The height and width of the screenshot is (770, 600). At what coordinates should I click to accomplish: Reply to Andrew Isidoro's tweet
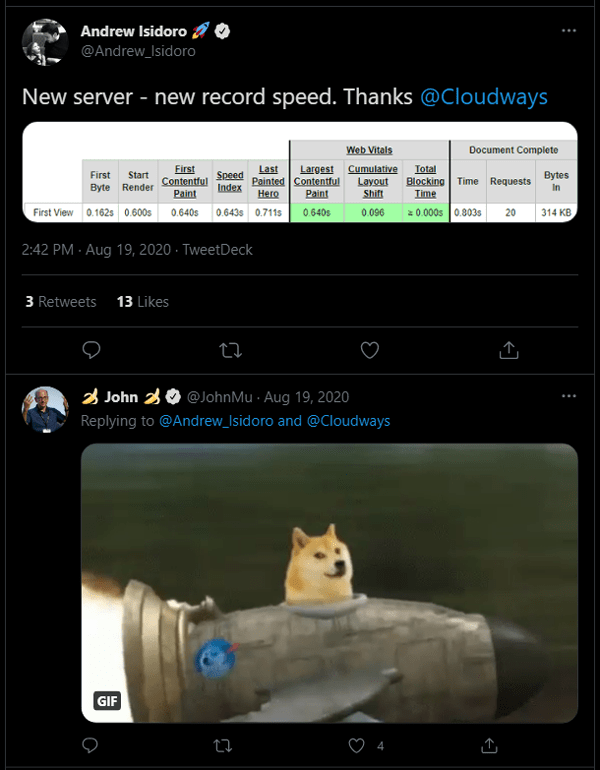click(x=91, y=350)
